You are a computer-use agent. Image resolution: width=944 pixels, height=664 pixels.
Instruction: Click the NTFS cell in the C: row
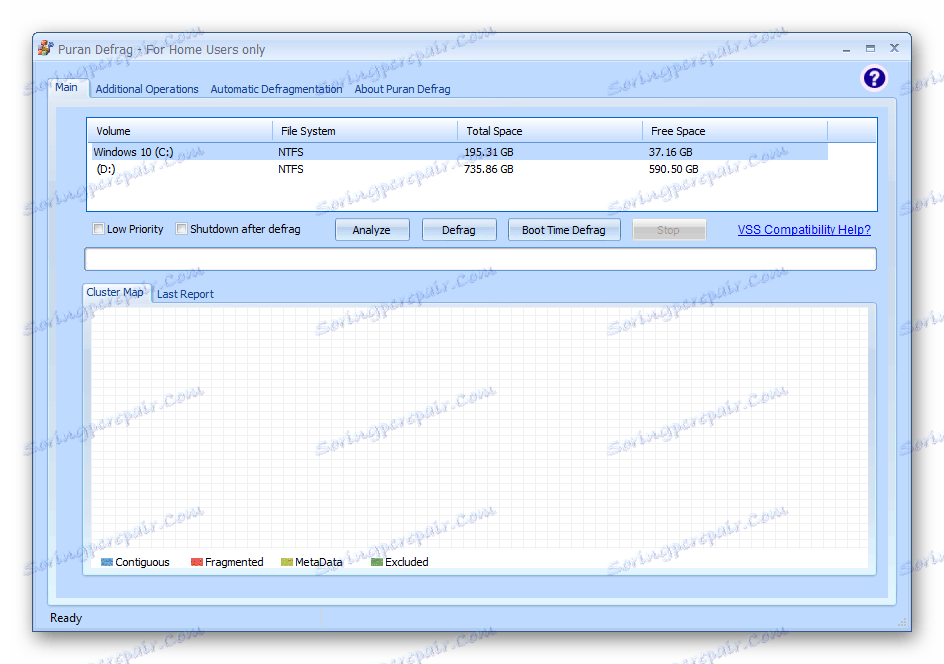(x=290, y=152)
